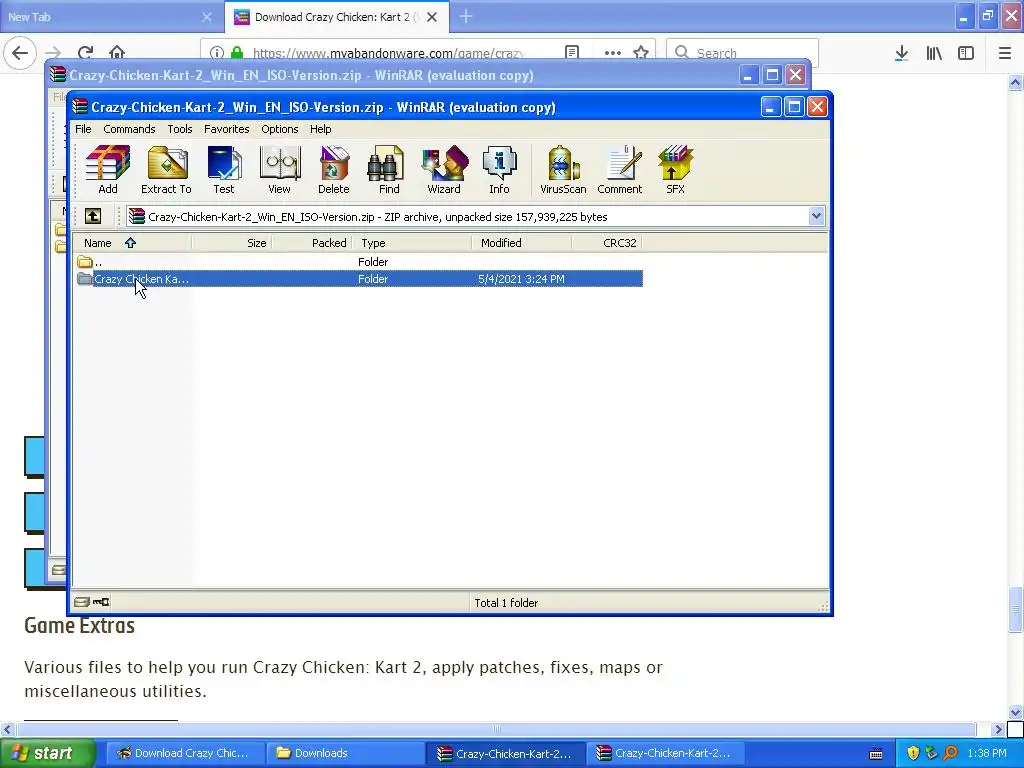Toggle Firefox sidebar icon

click(966, 53)
